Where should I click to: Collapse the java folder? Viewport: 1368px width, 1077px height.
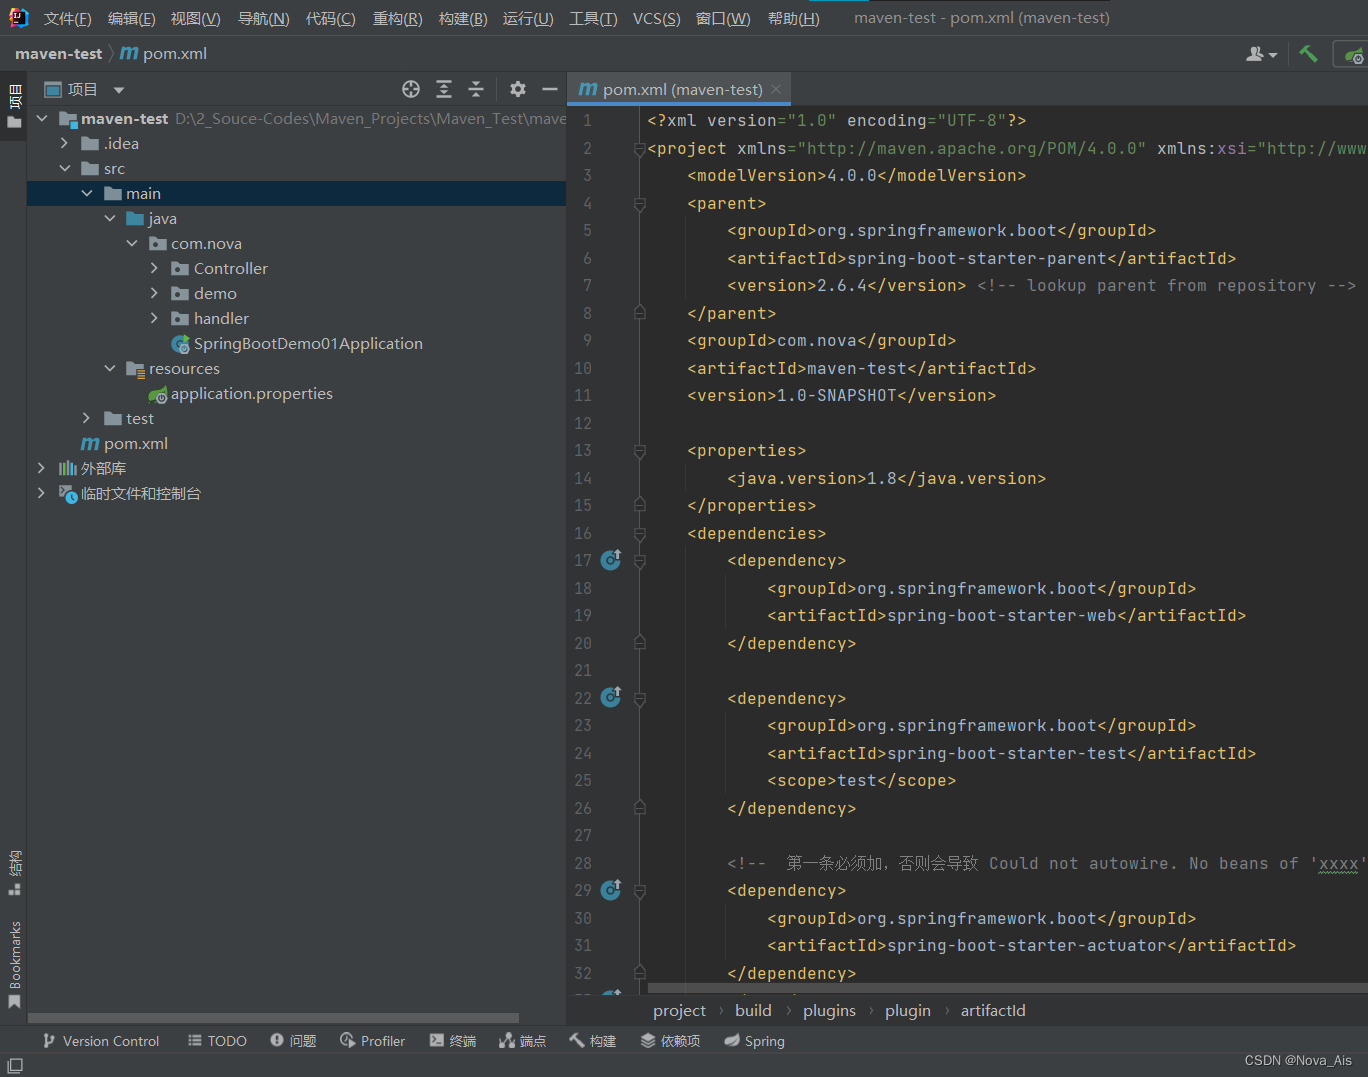110,218
